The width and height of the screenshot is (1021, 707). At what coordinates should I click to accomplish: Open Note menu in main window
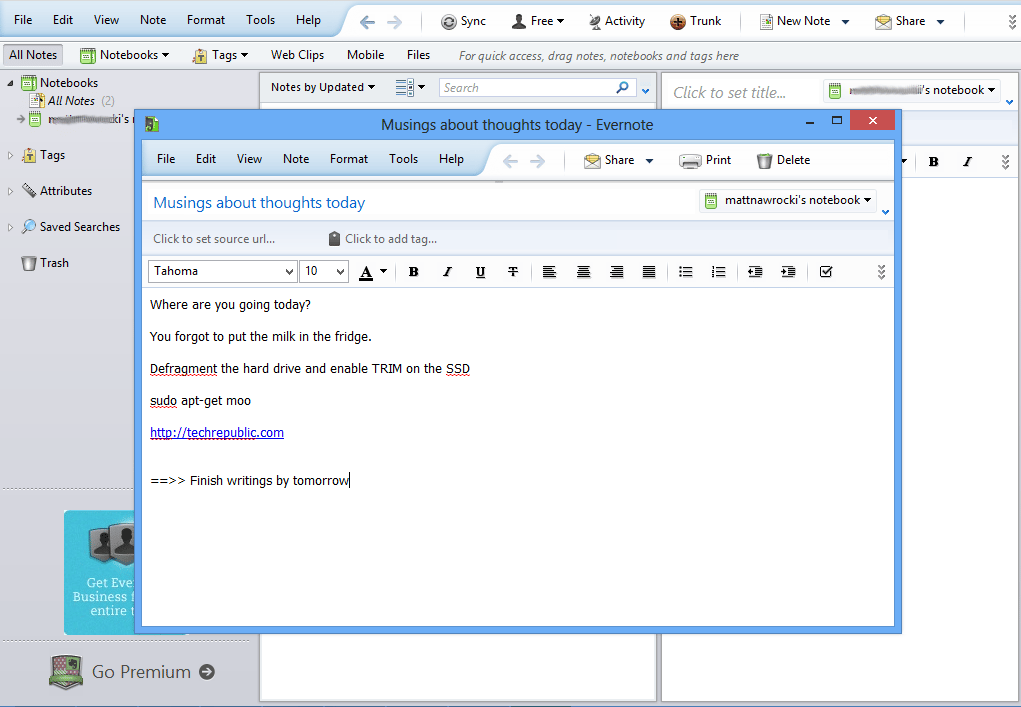point(153,20)
